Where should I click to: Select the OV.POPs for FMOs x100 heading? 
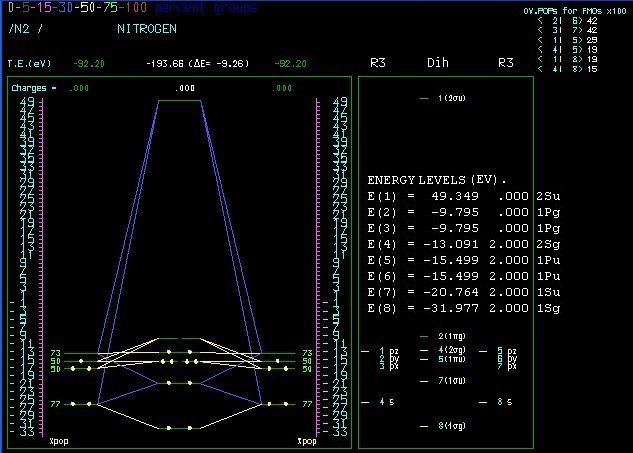click(575, 11)
